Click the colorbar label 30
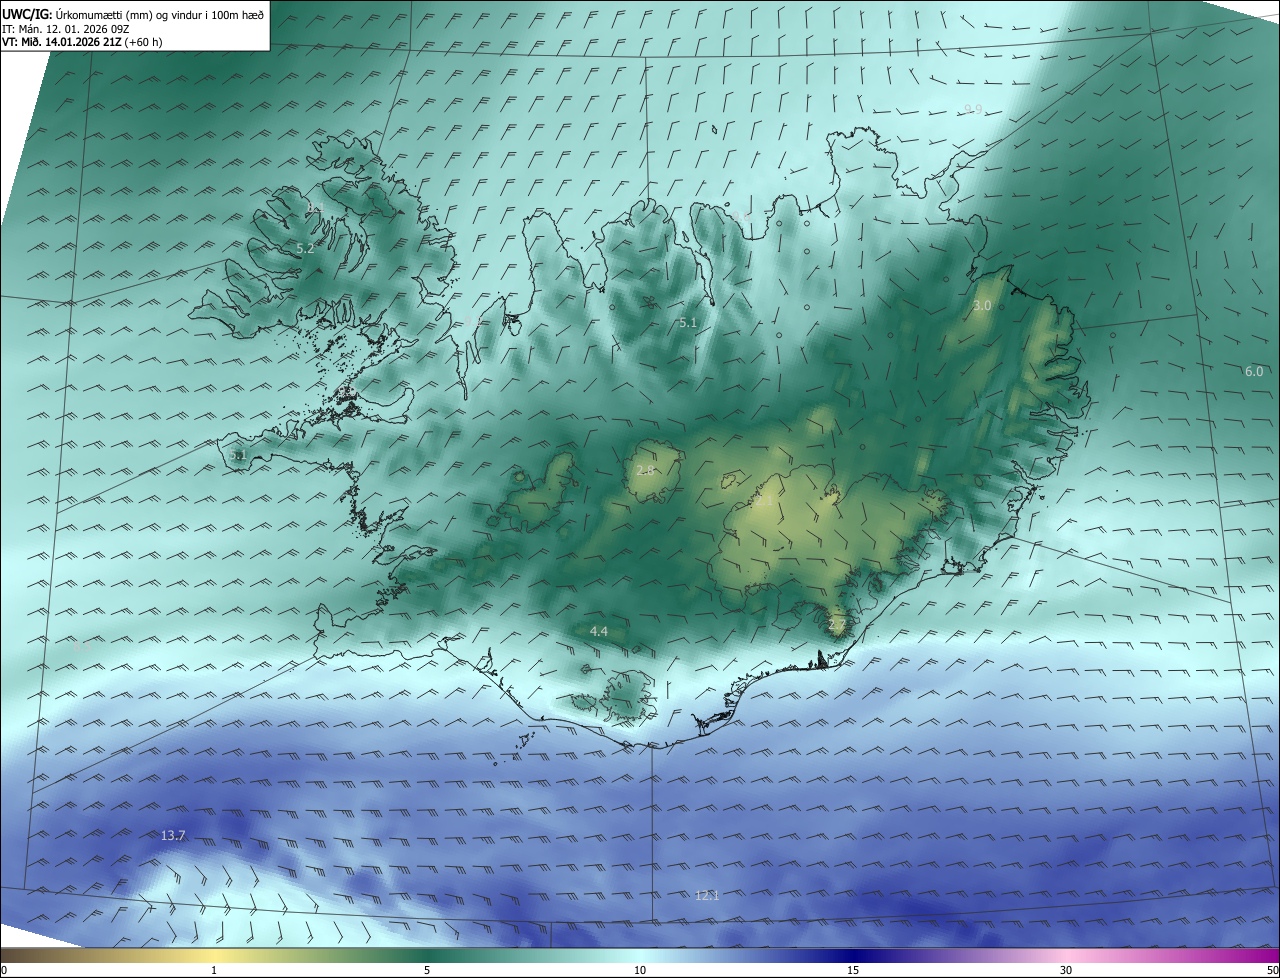Screen dimensions: 1280x978 [1066, 970]
